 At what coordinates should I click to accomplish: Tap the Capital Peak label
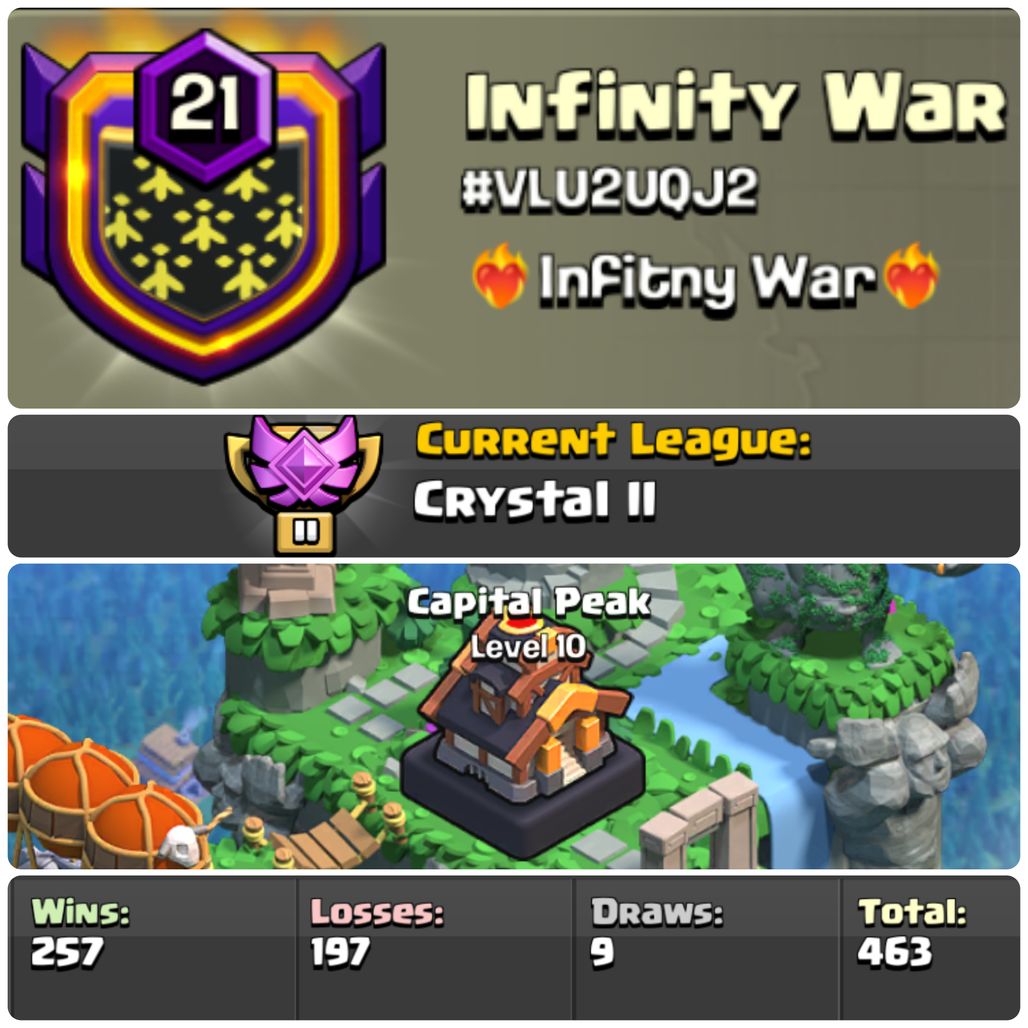pos(528,603)
